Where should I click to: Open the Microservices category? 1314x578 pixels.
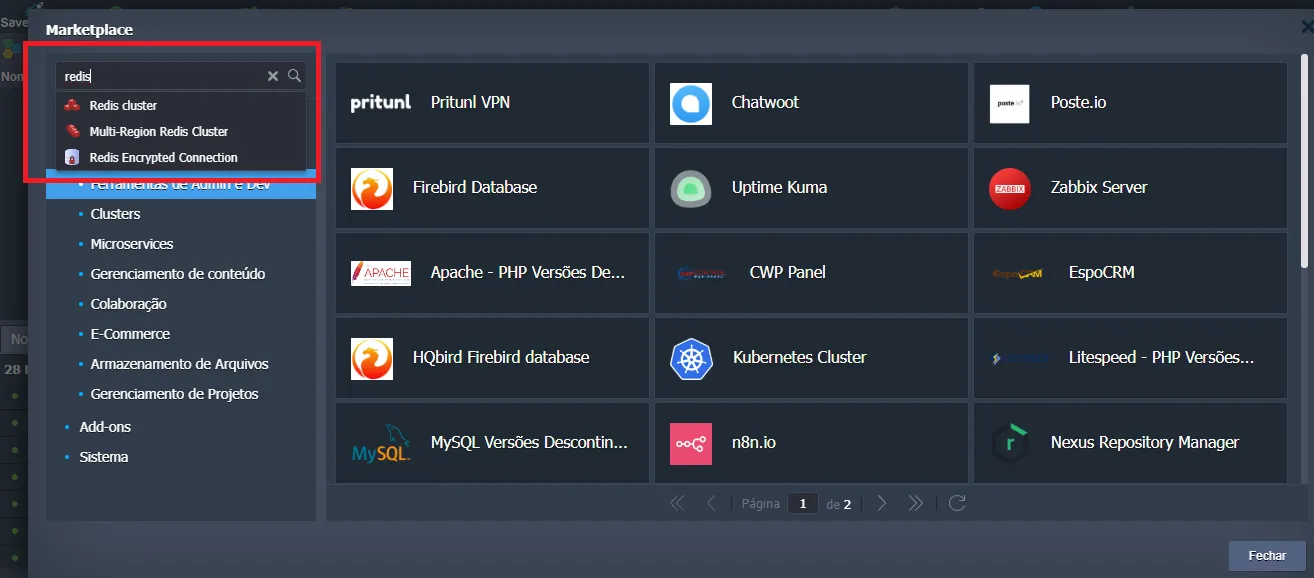click(132, 244)
